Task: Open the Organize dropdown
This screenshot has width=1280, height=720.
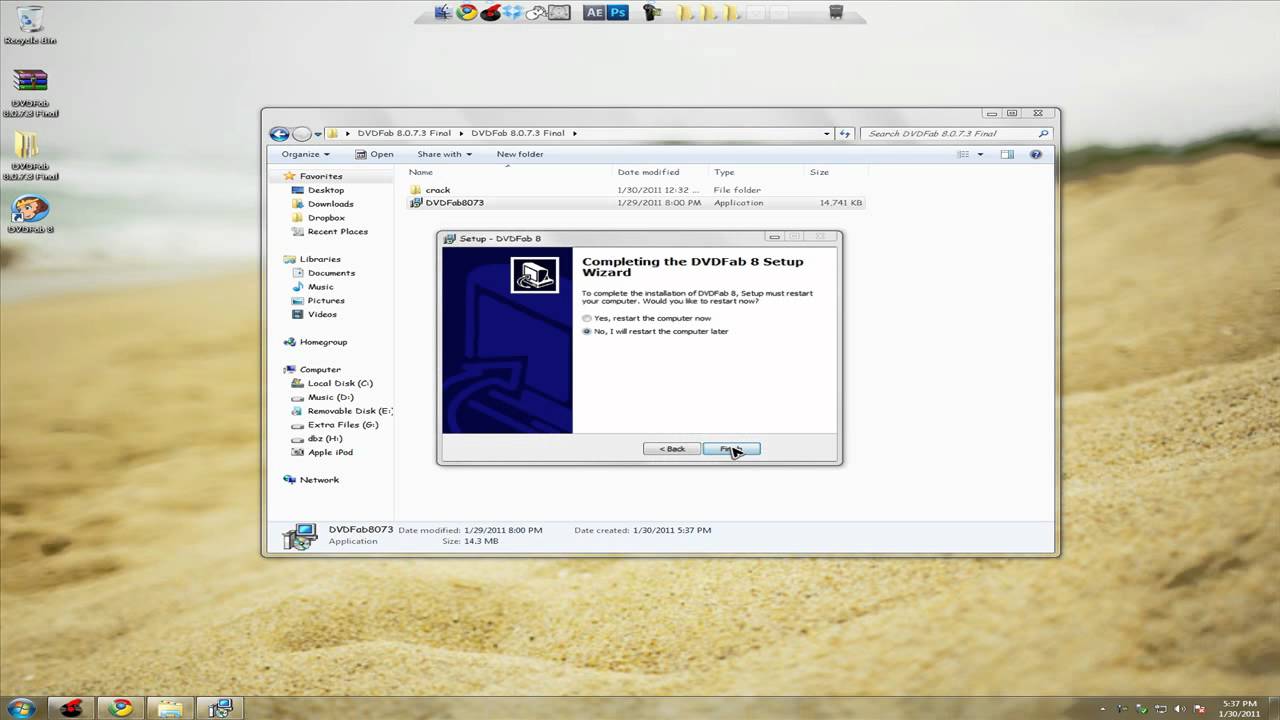Action: coord(305,154)
